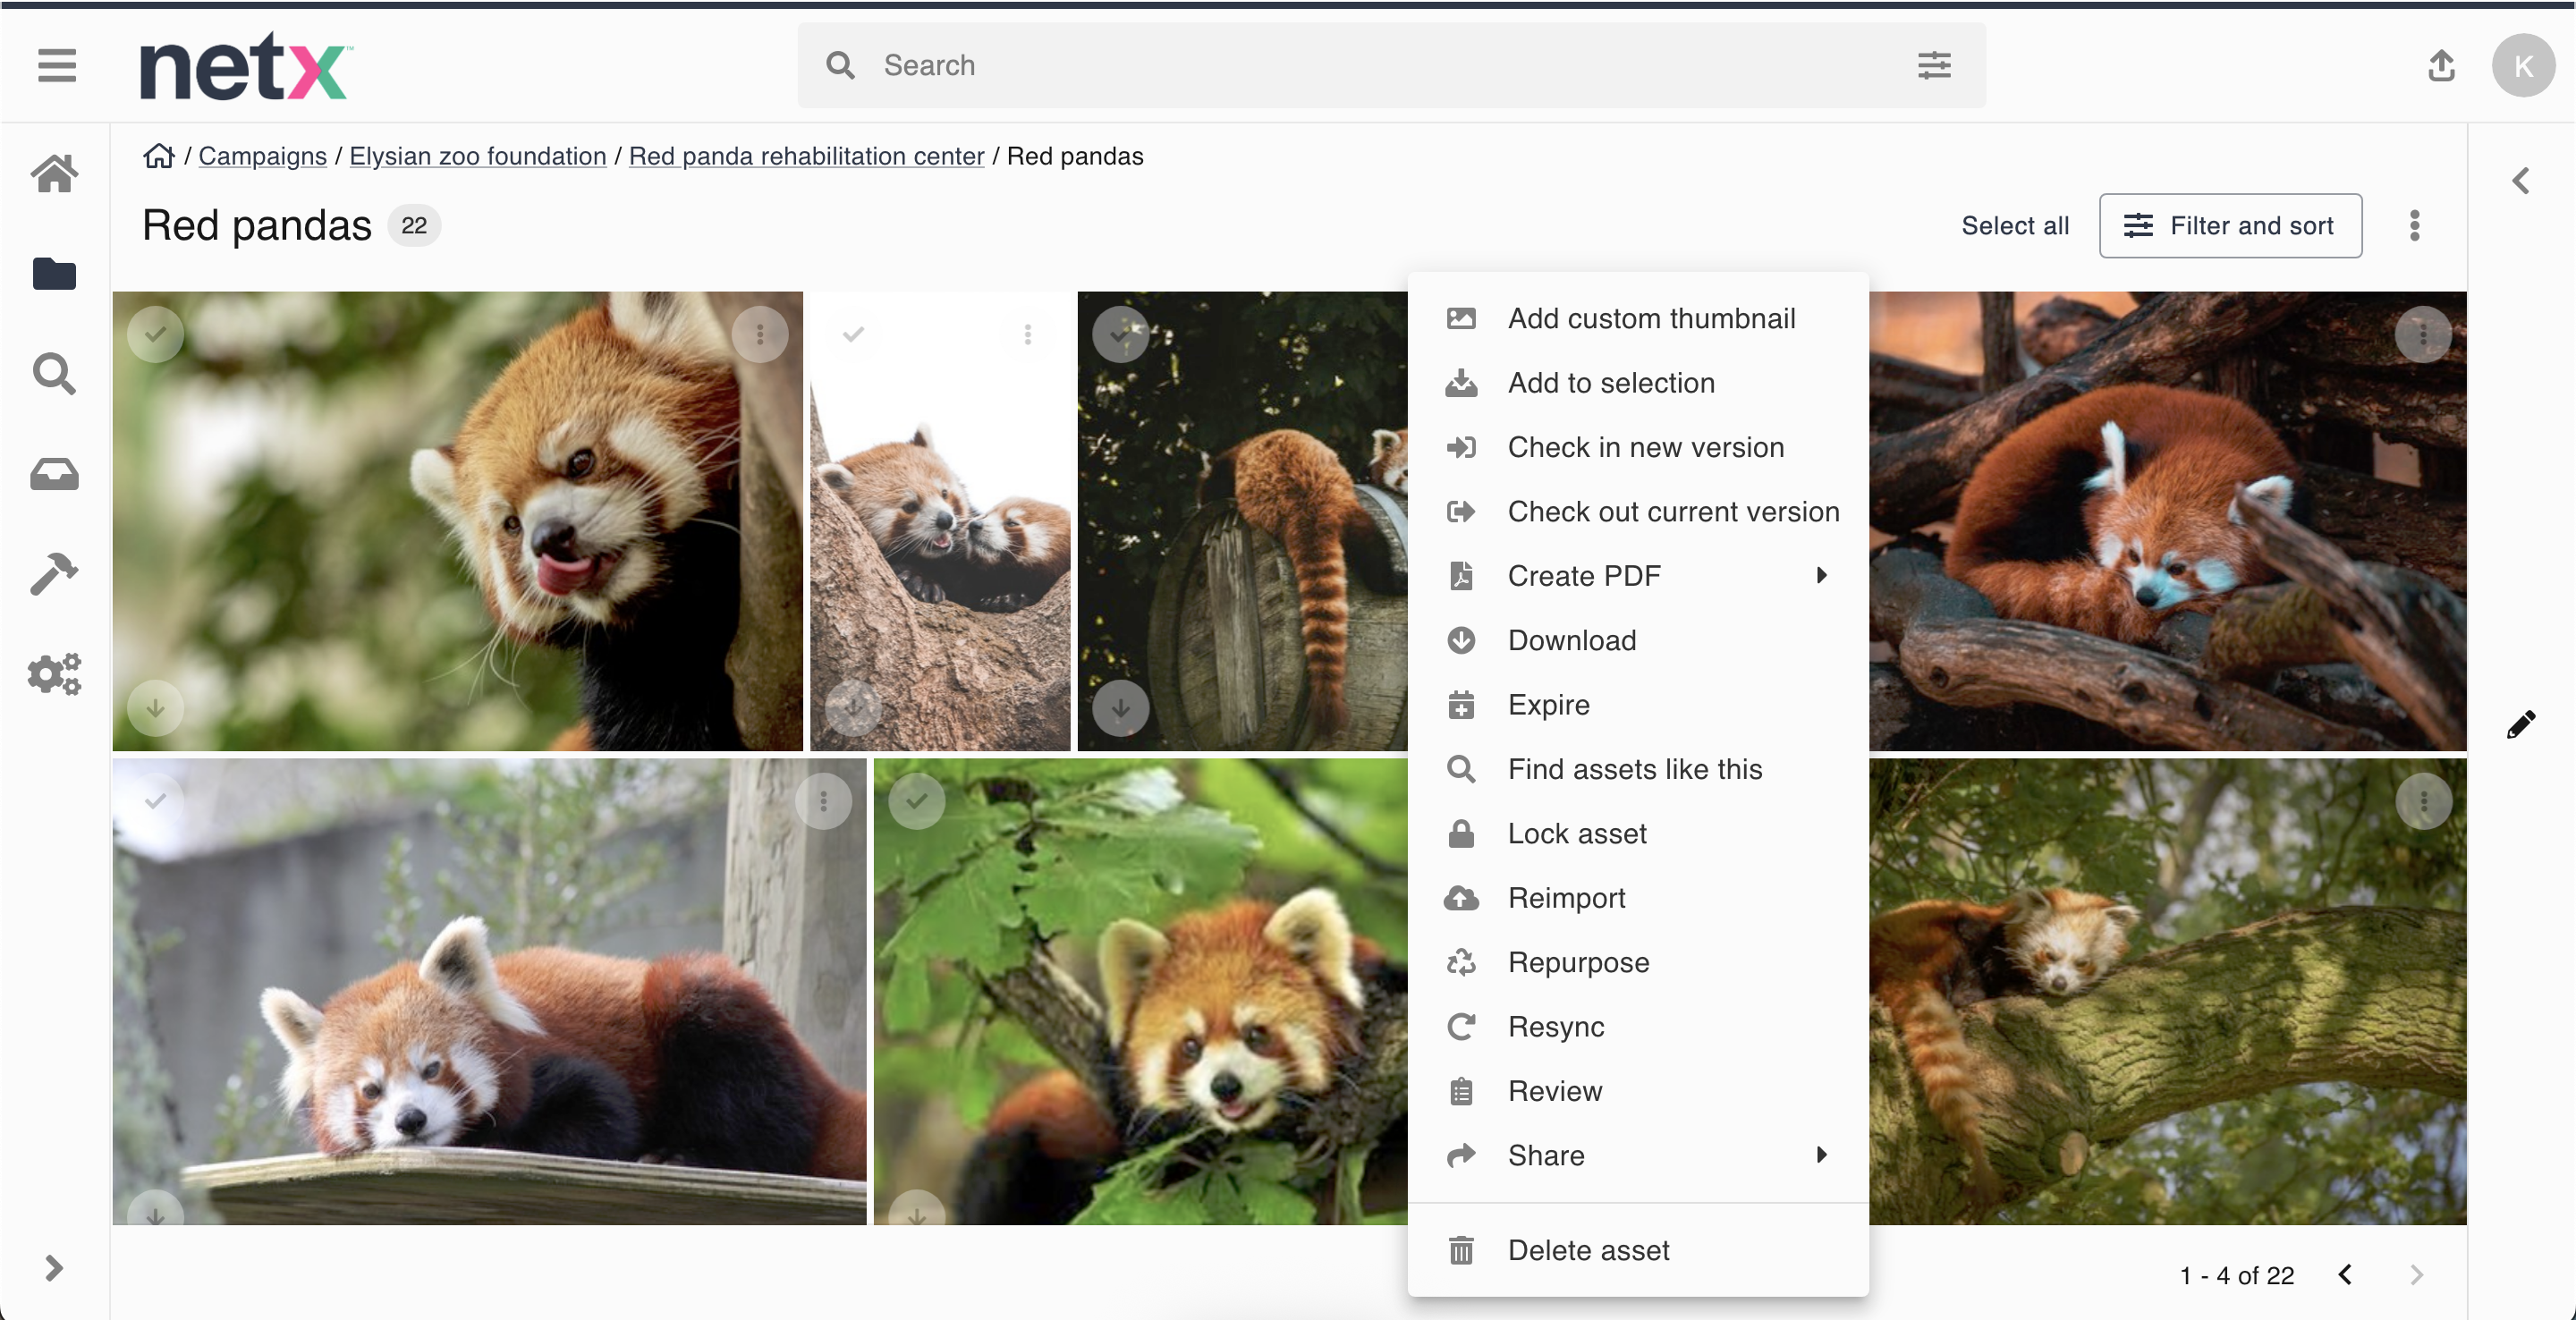The height and width of the screenshot is (1320, 2576).
Task: Open advanced search options slider icon
Action: (x=1934, y=66)
